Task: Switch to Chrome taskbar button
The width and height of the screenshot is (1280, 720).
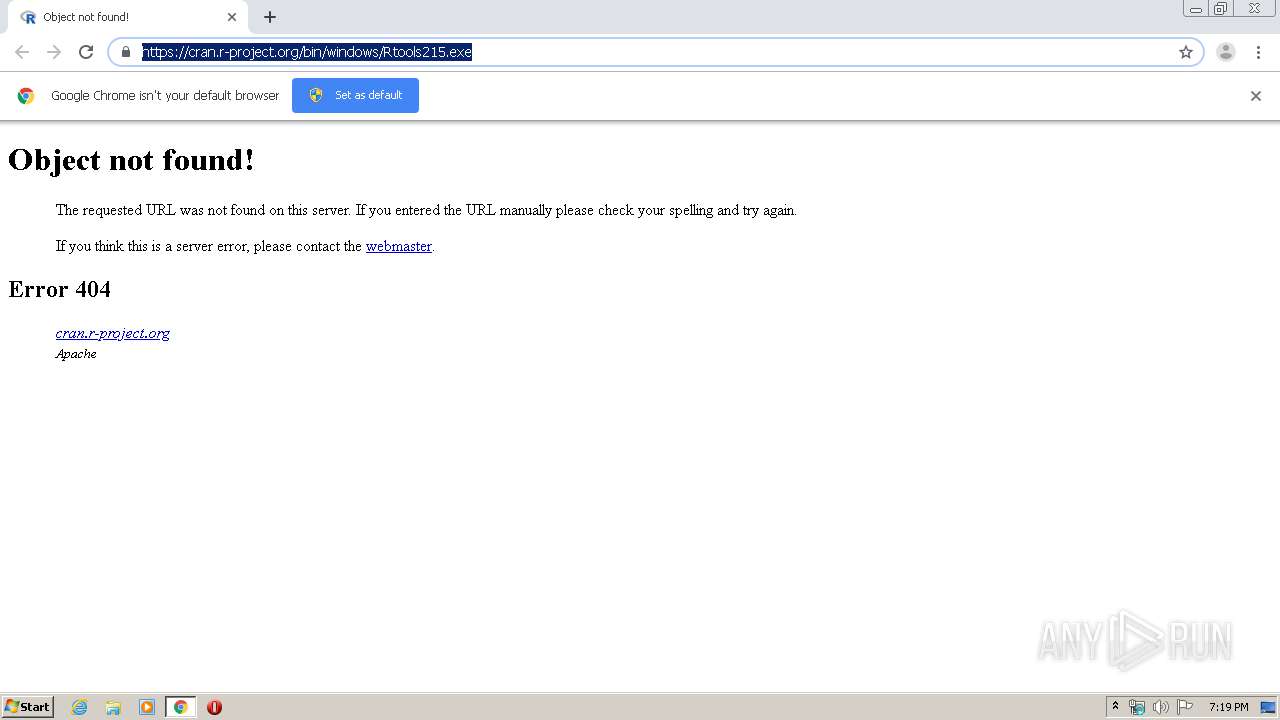Action: pyautogui.click(x=180, y=707)
